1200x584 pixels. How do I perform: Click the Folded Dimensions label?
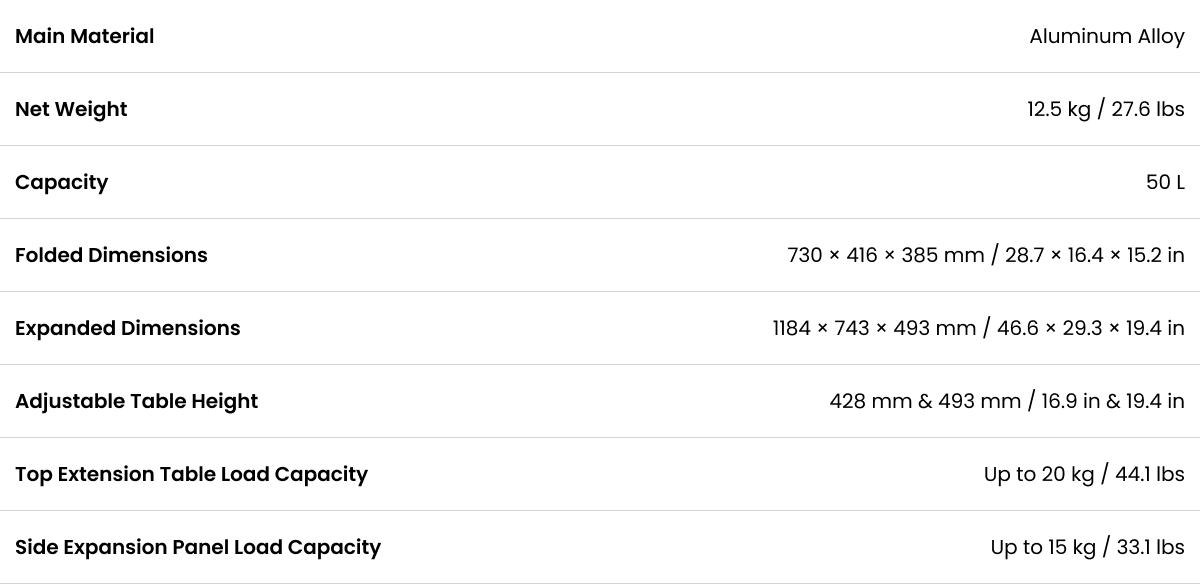[x=111, y=255]
